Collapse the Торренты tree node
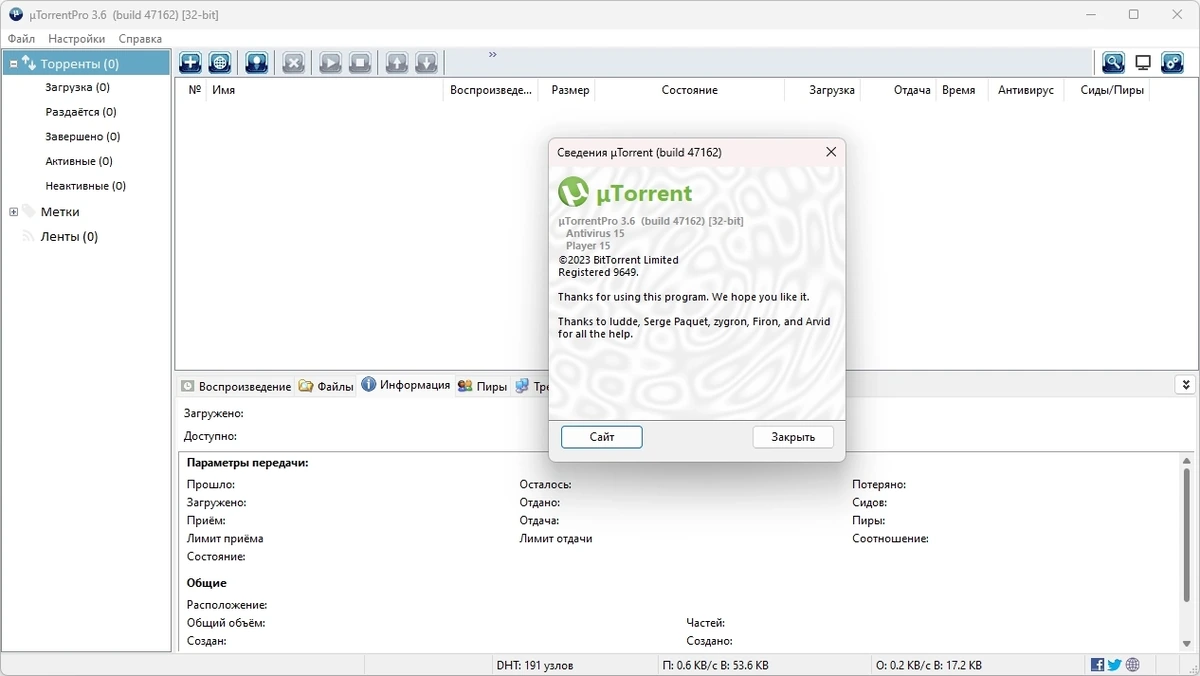 14,64
